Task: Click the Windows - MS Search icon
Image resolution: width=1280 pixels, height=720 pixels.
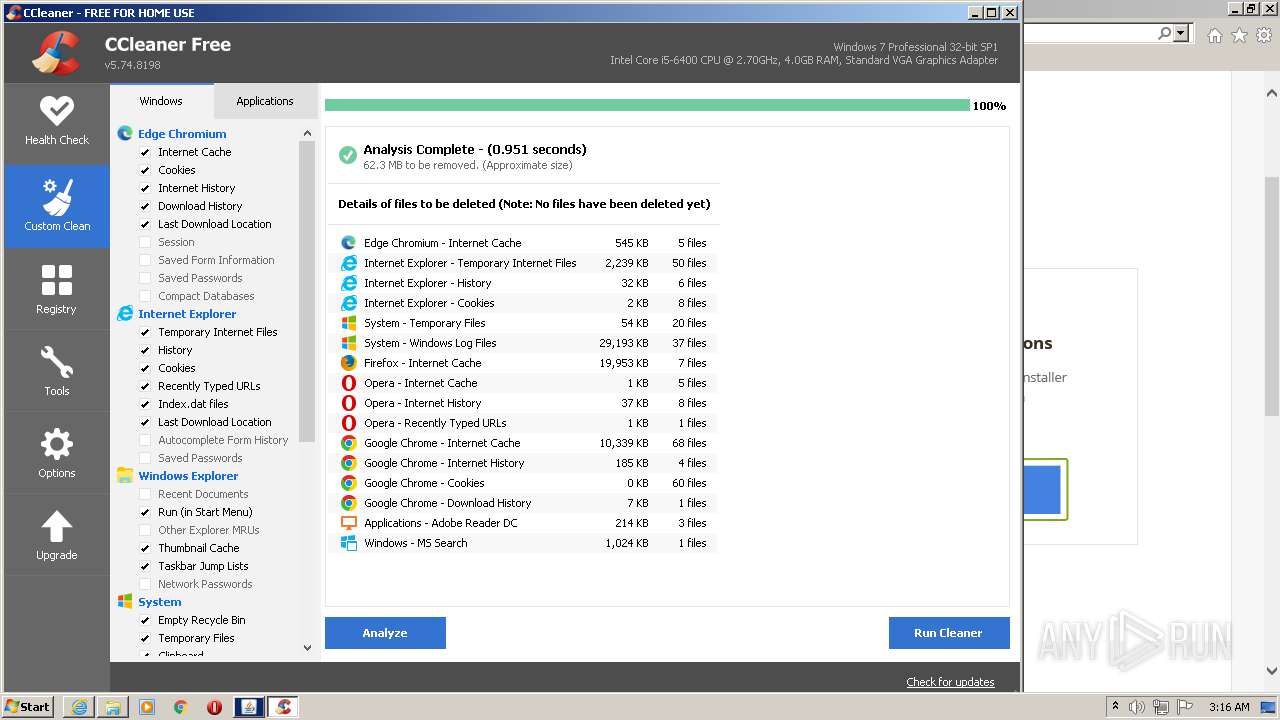Action: 349,543
